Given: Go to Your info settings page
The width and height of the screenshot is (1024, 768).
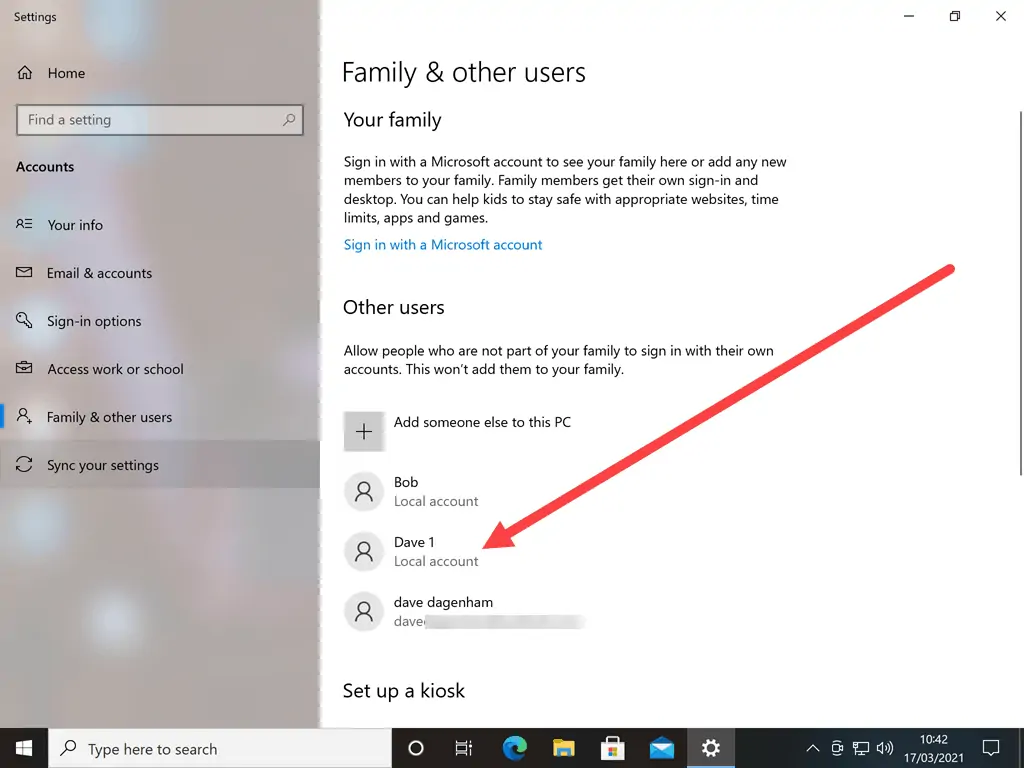Looking at the screenshot, I should click(75, 225).
